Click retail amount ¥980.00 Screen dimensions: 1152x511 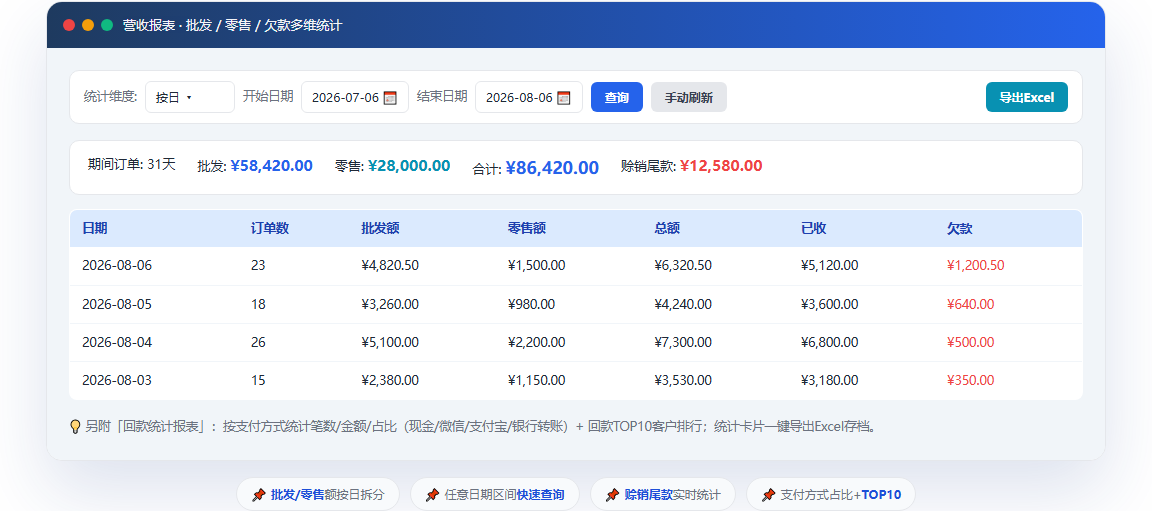[531, 304]
